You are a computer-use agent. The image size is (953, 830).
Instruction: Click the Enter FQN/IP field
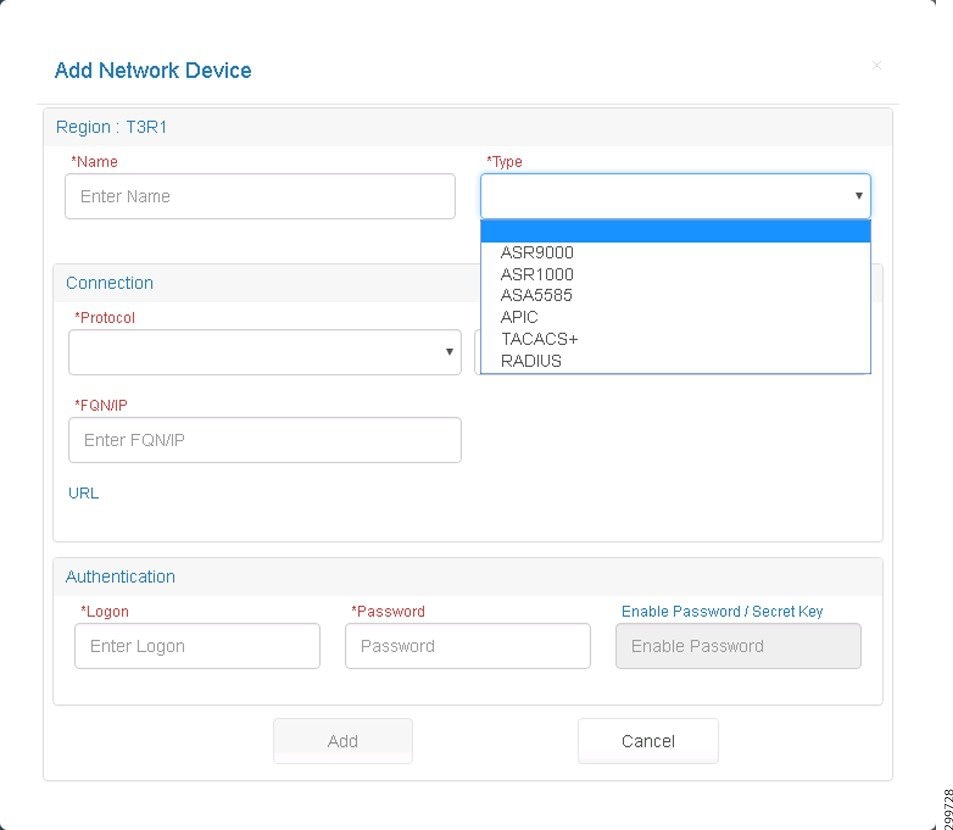pos(265,440)
